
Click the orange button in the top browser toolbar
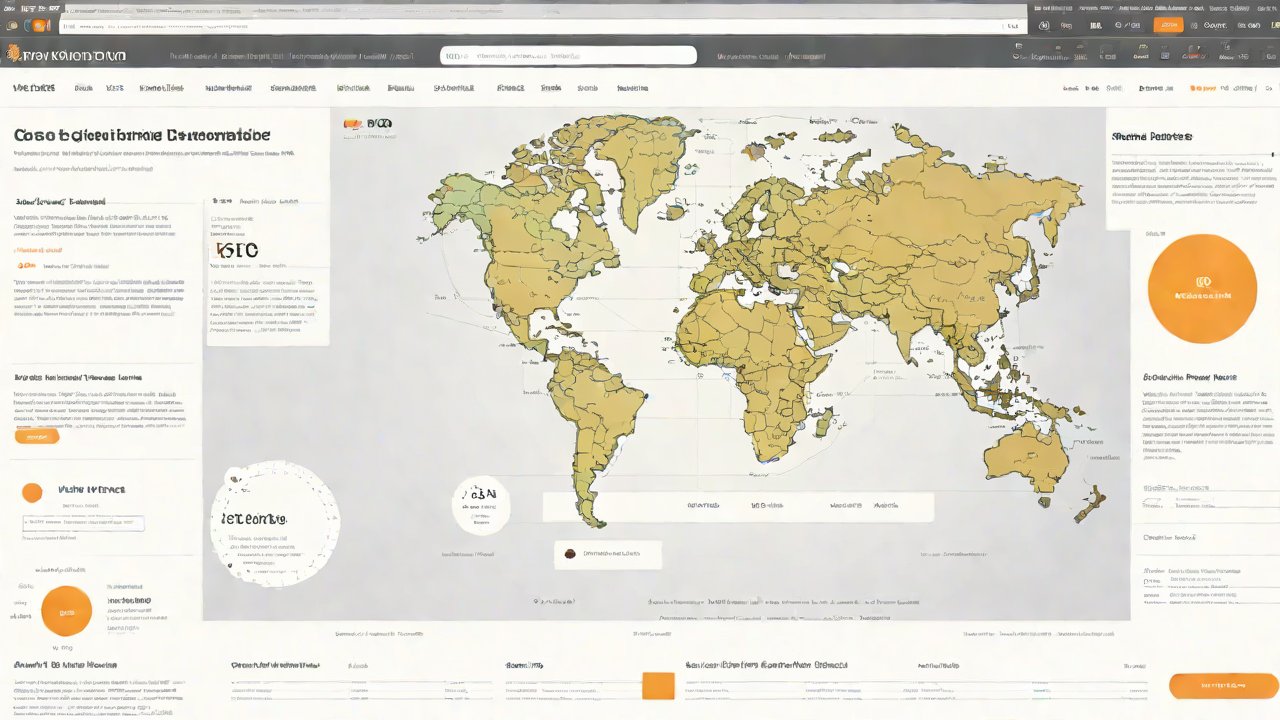(x=1167, y=25)
